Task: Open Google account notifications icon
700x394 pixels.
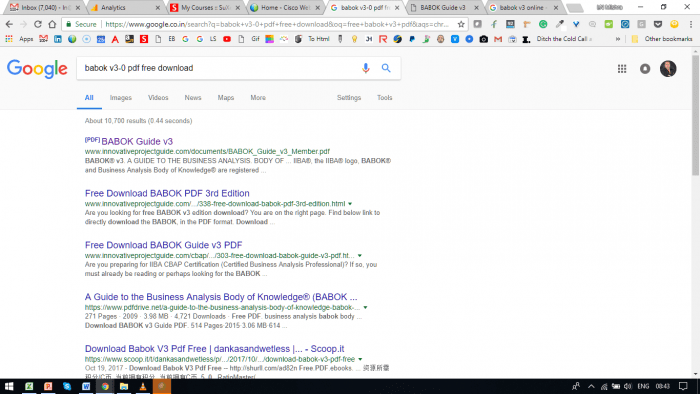Action: [645, 69]
